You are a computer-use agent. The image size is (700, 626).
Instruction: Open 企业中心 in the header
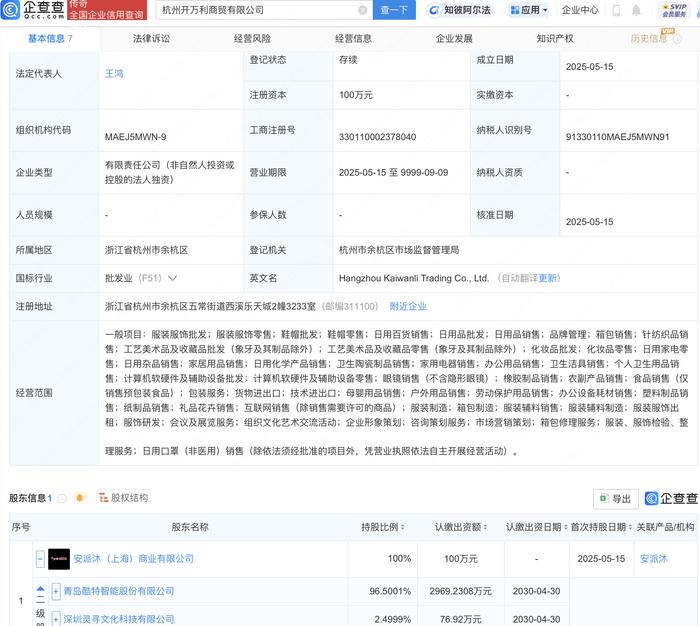pos(580,10)
